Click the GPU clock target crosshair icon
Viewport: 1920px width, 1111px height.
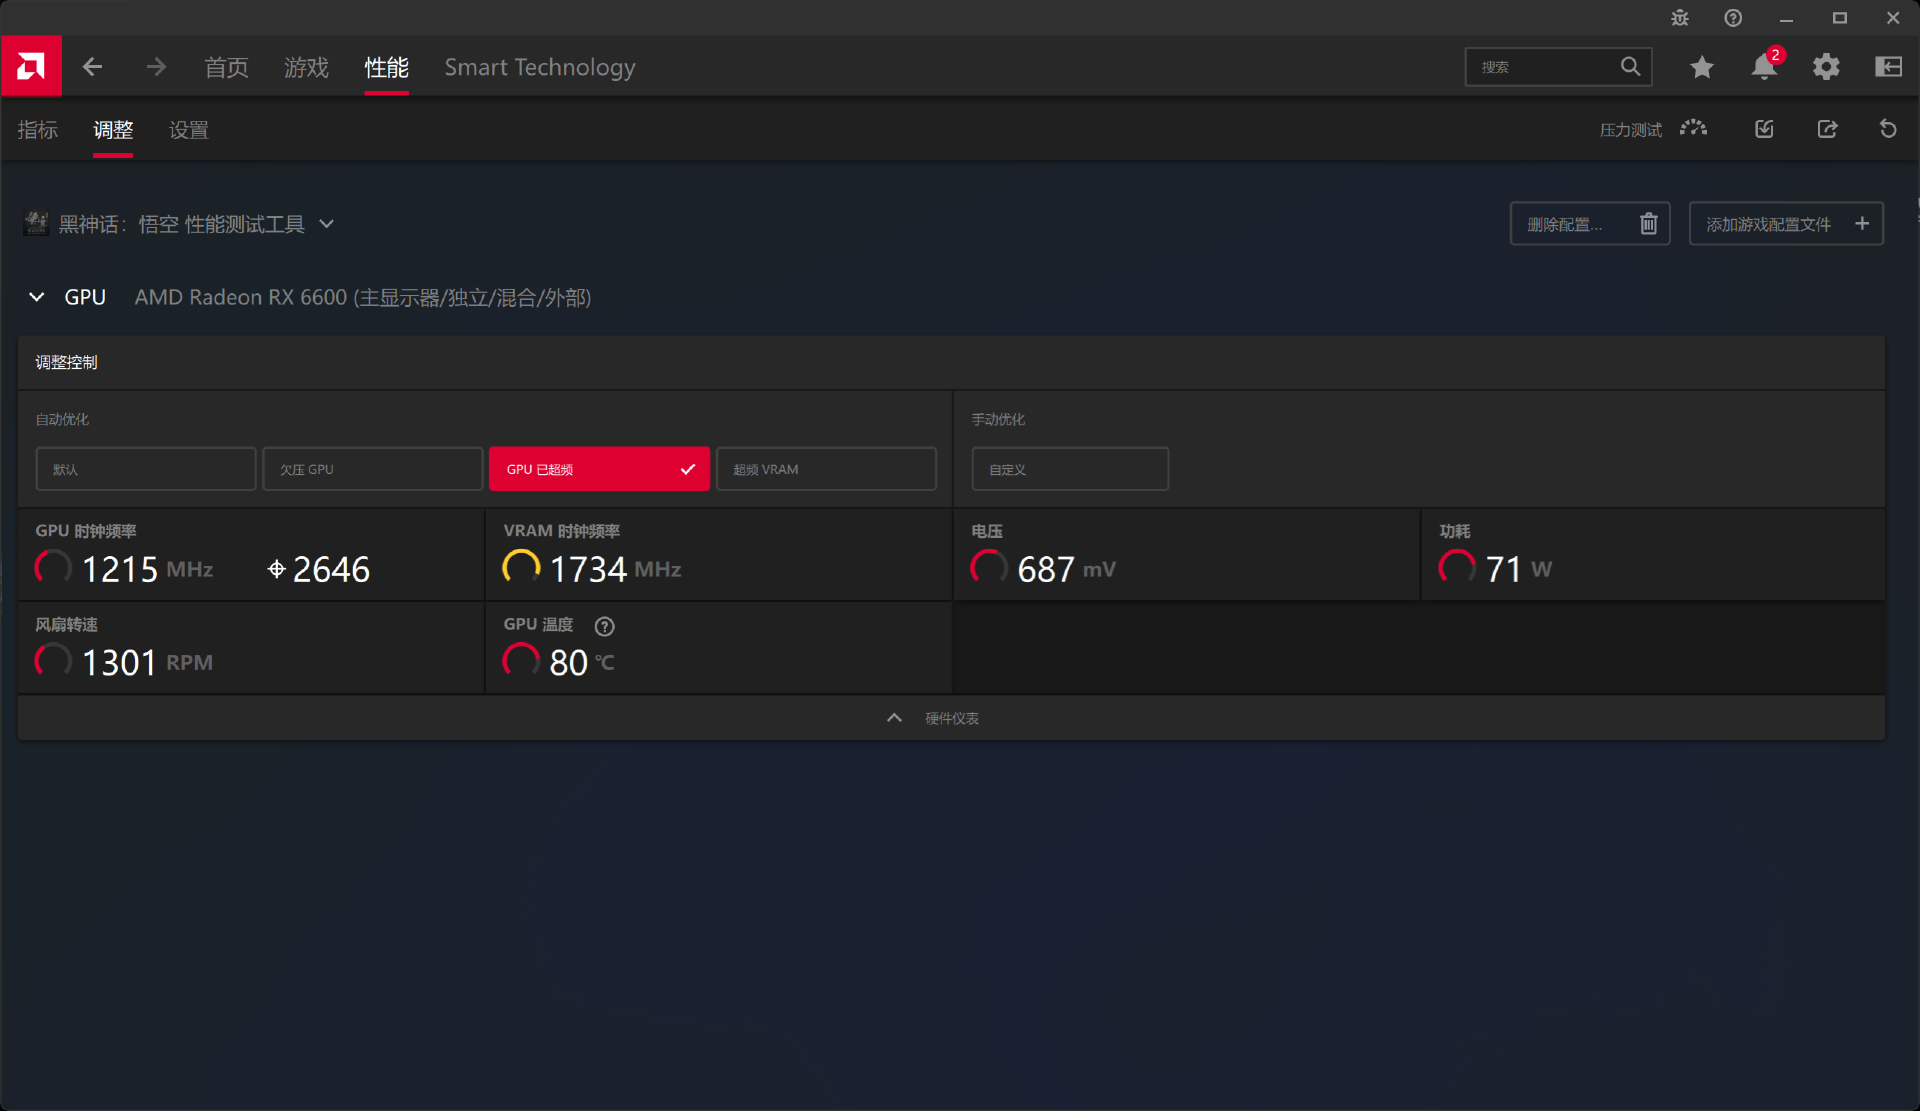(277, 569)
